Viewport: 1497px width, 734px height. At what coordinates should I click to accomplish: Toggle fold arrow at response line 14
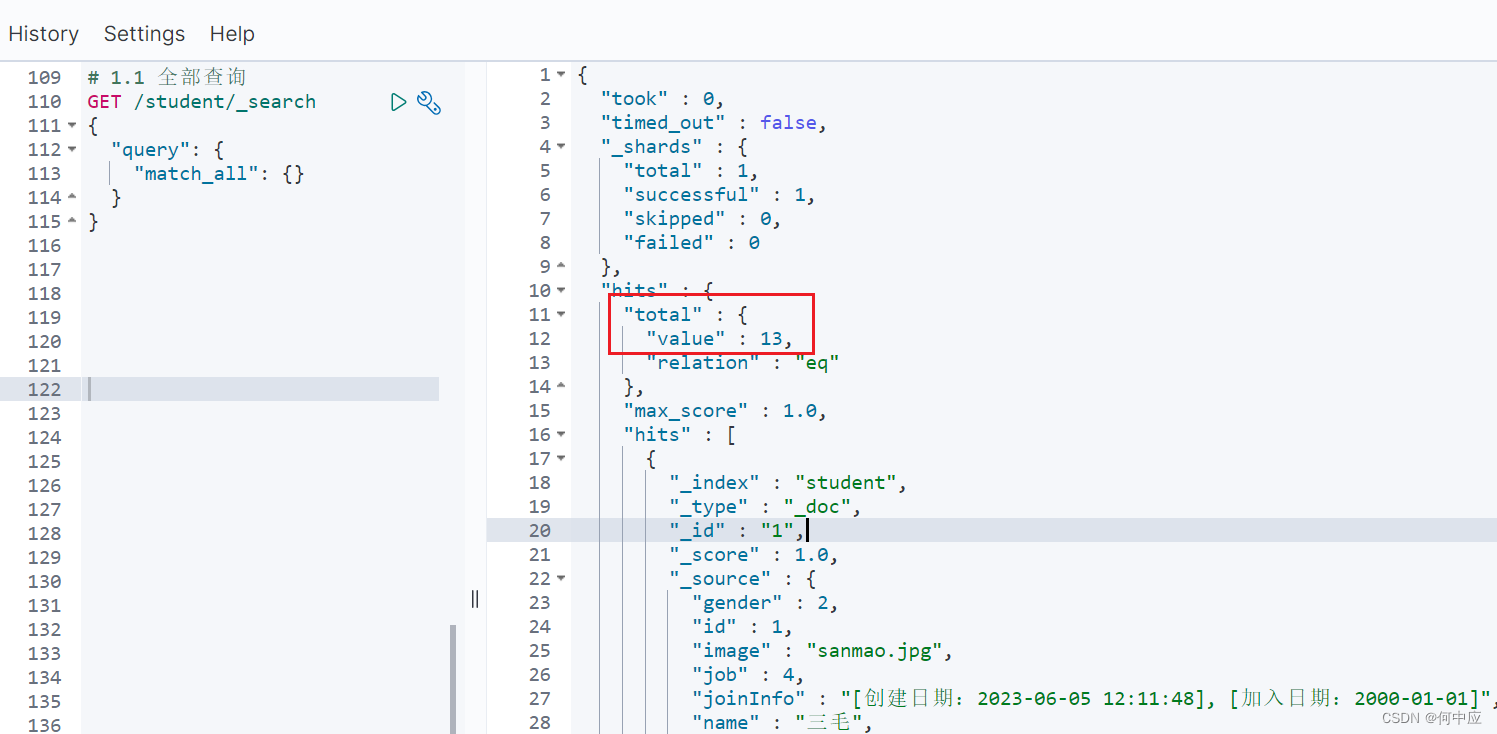(x=560, y=387)
